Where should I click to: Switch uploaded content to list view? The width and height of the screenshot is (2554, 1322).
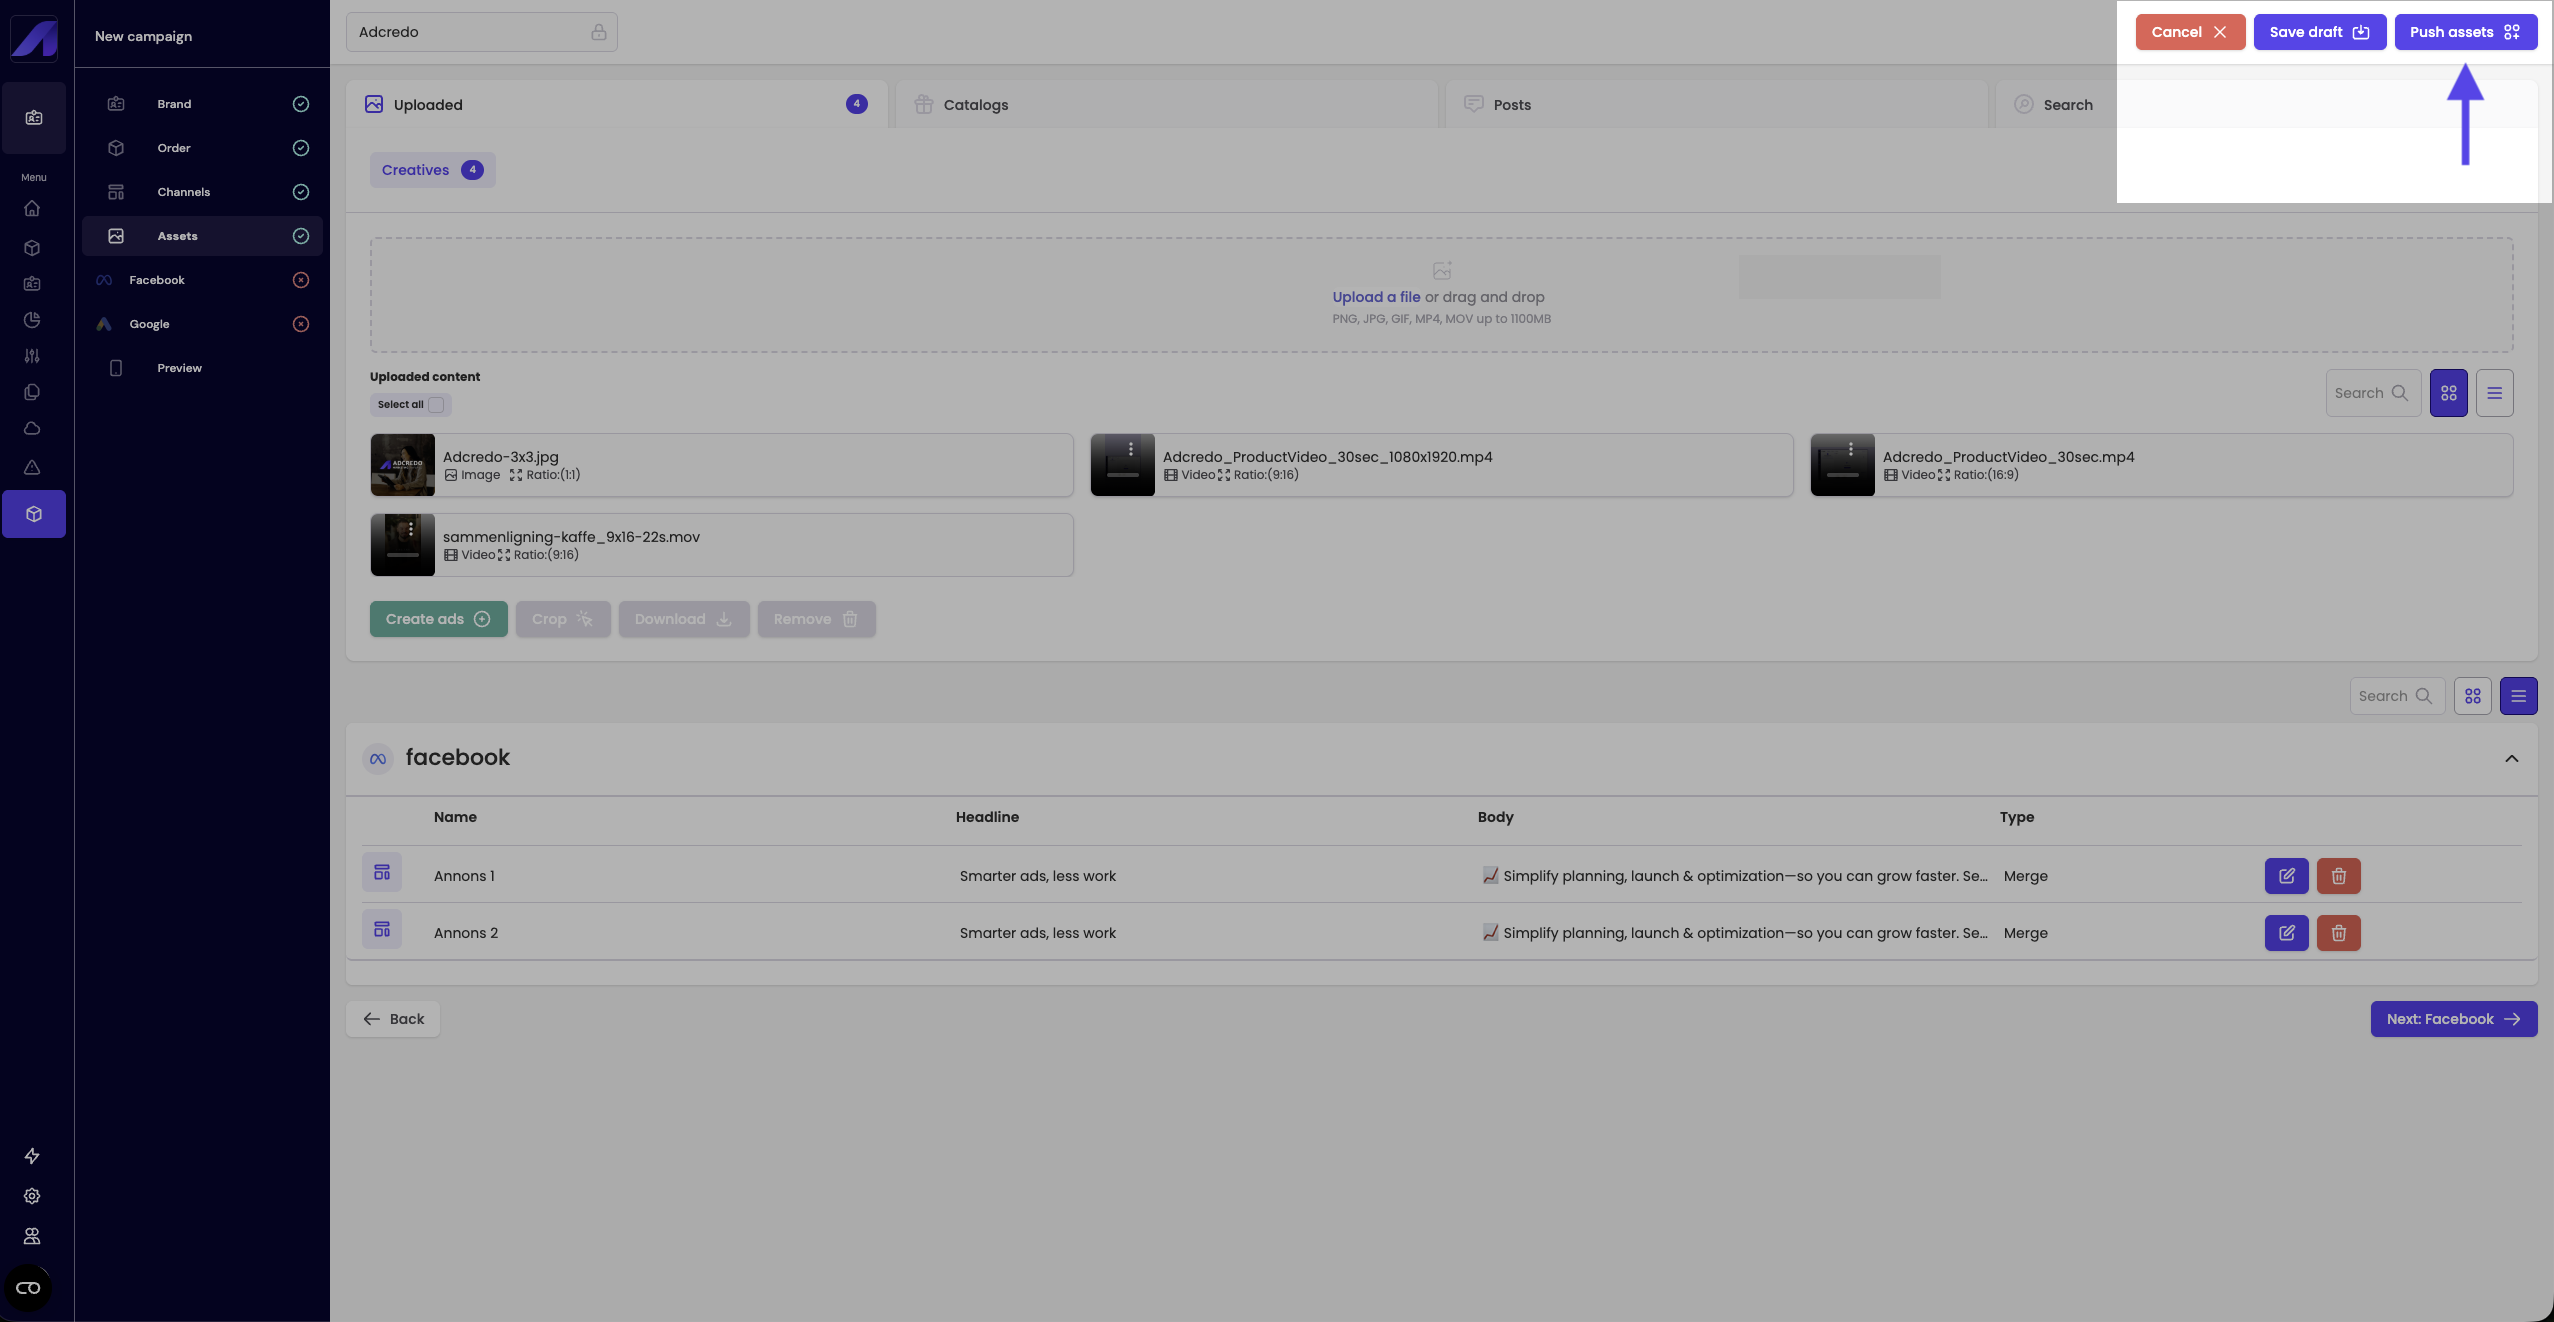2494,393
